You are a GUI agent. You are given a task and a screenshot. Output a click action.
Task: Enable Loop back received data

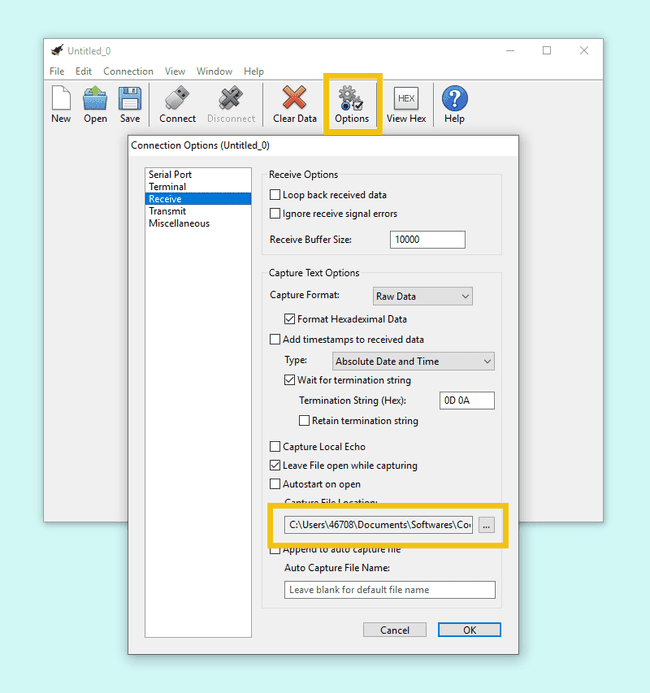(x=276, y=195)
